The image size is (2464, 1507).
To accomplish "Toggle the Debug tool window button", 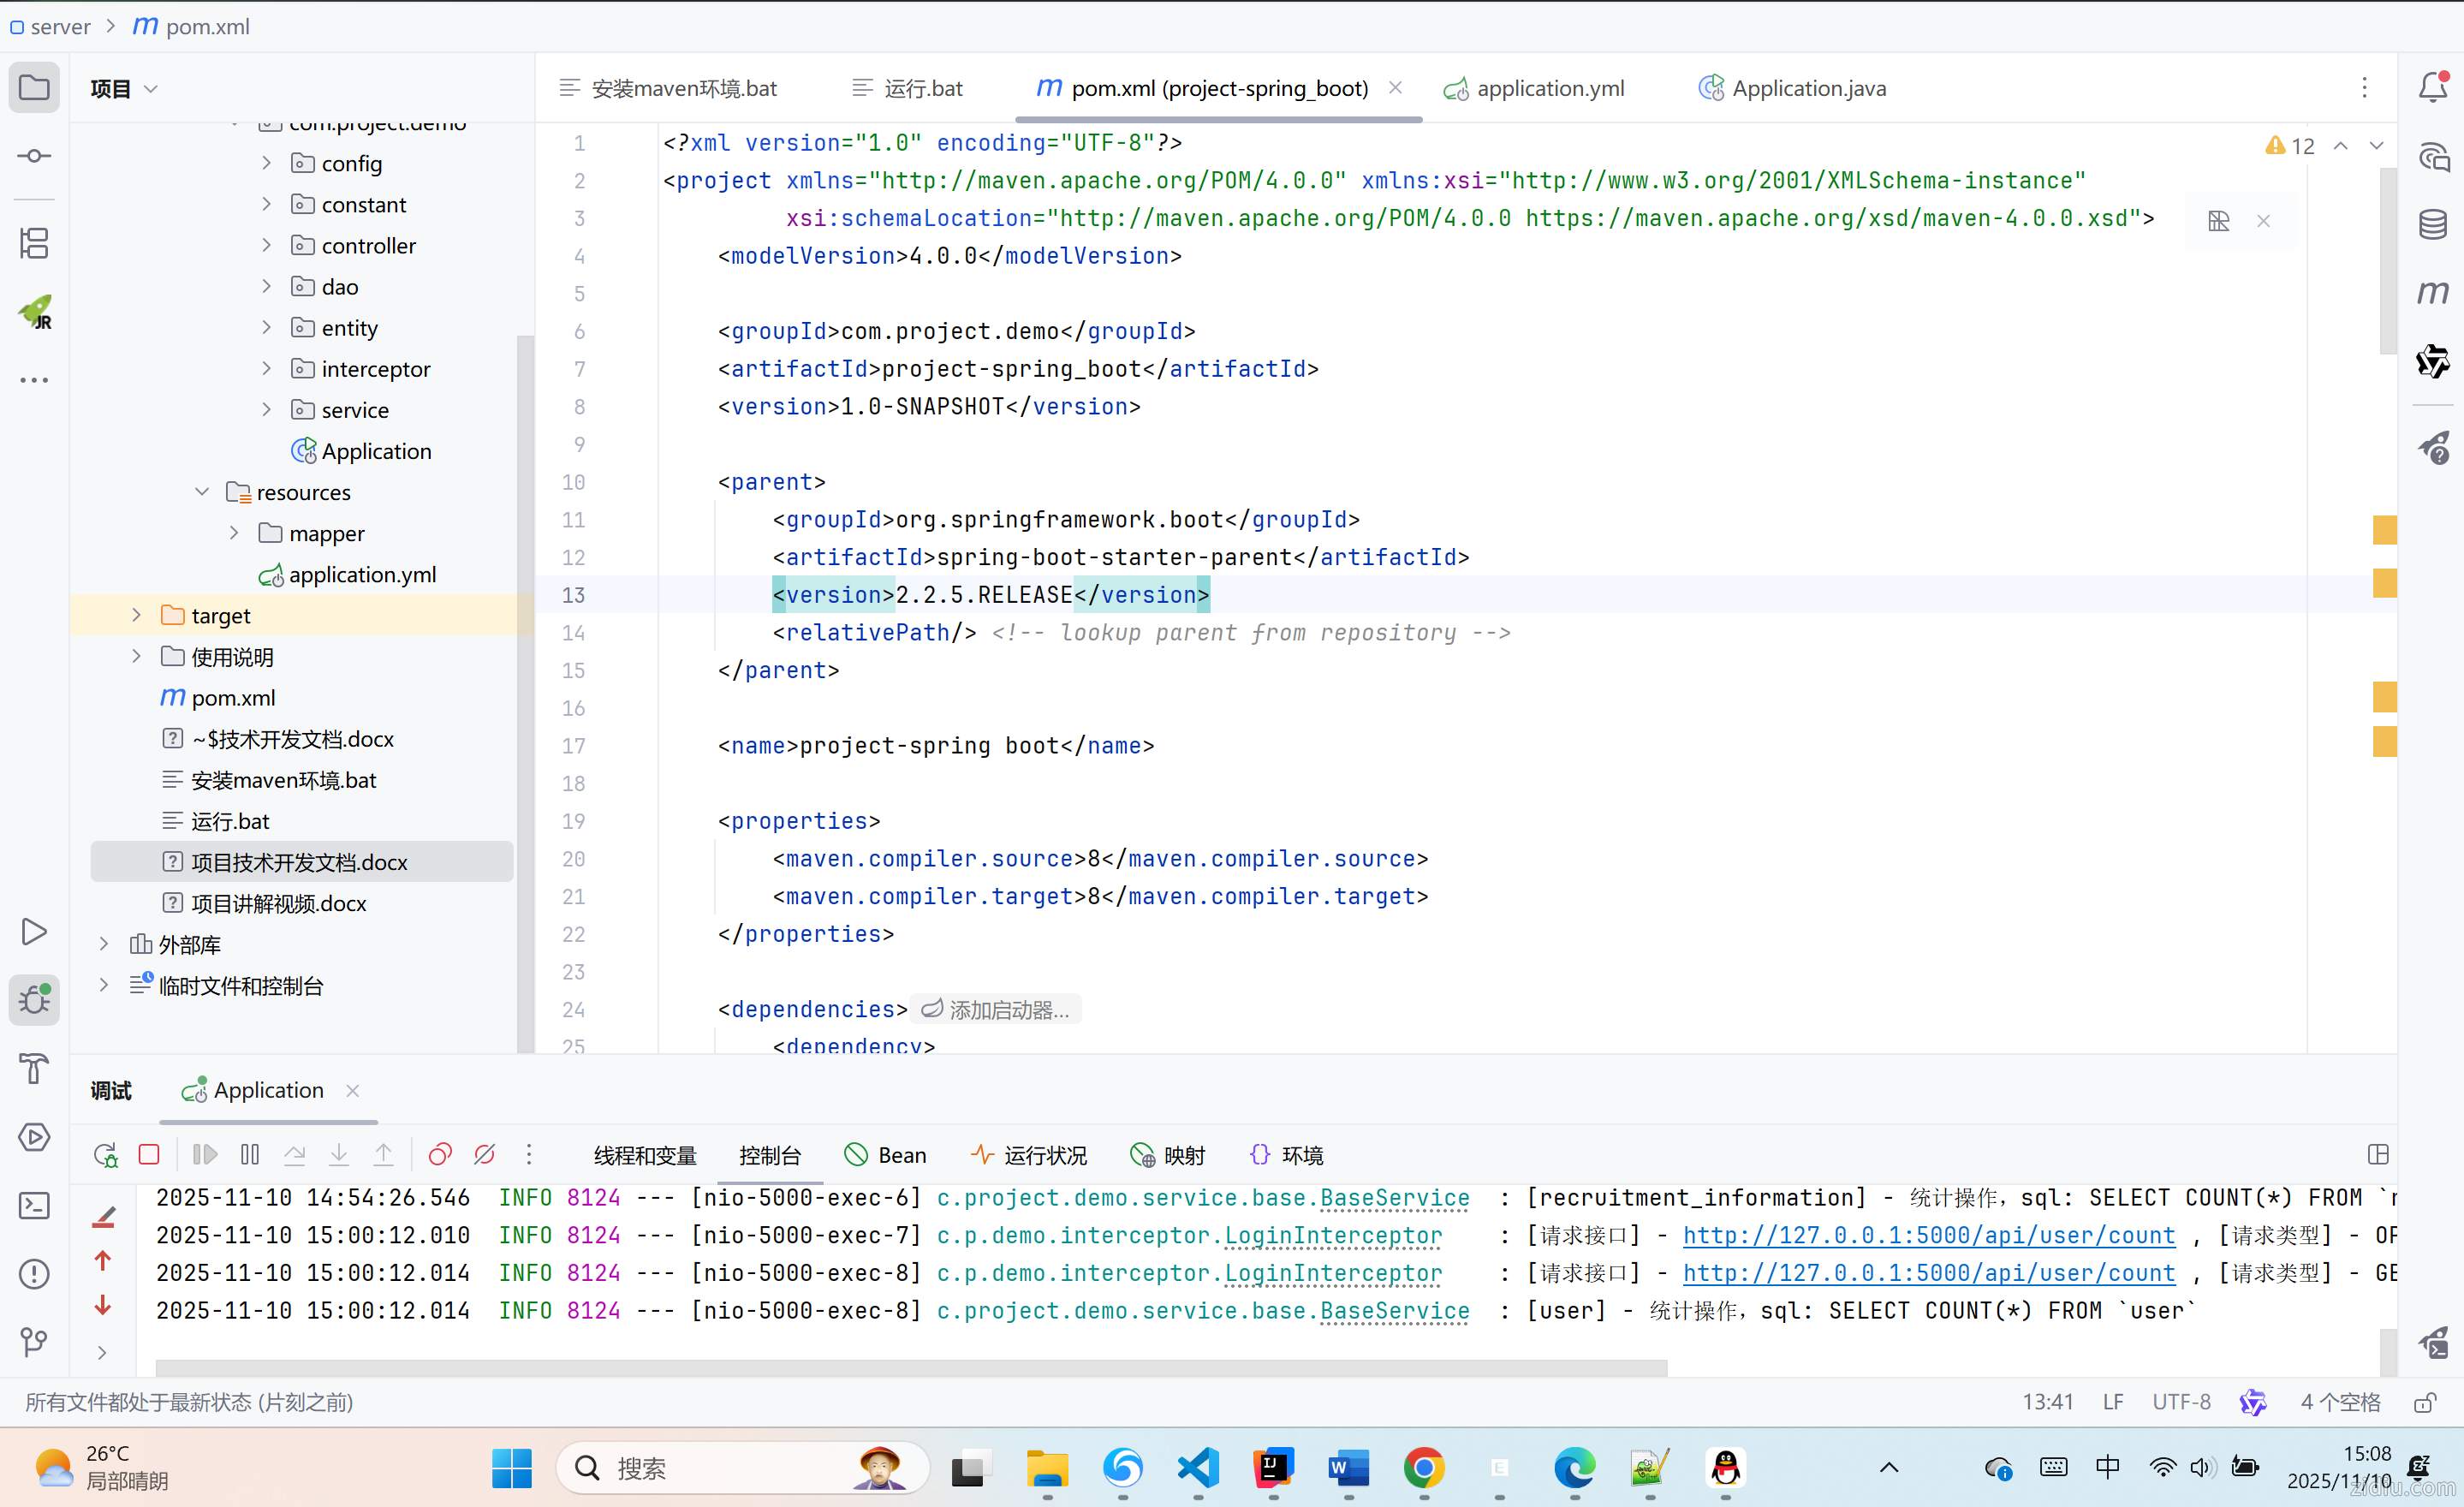I will click(34, 999).
